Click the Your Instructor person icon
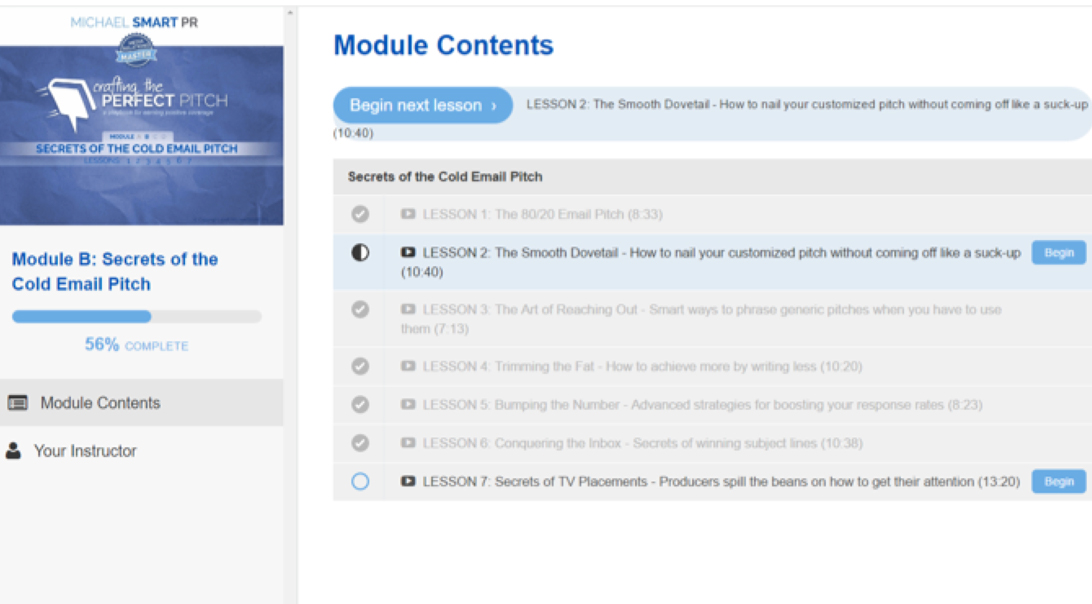The image size is (1092, 604). (x=13, y=451)
